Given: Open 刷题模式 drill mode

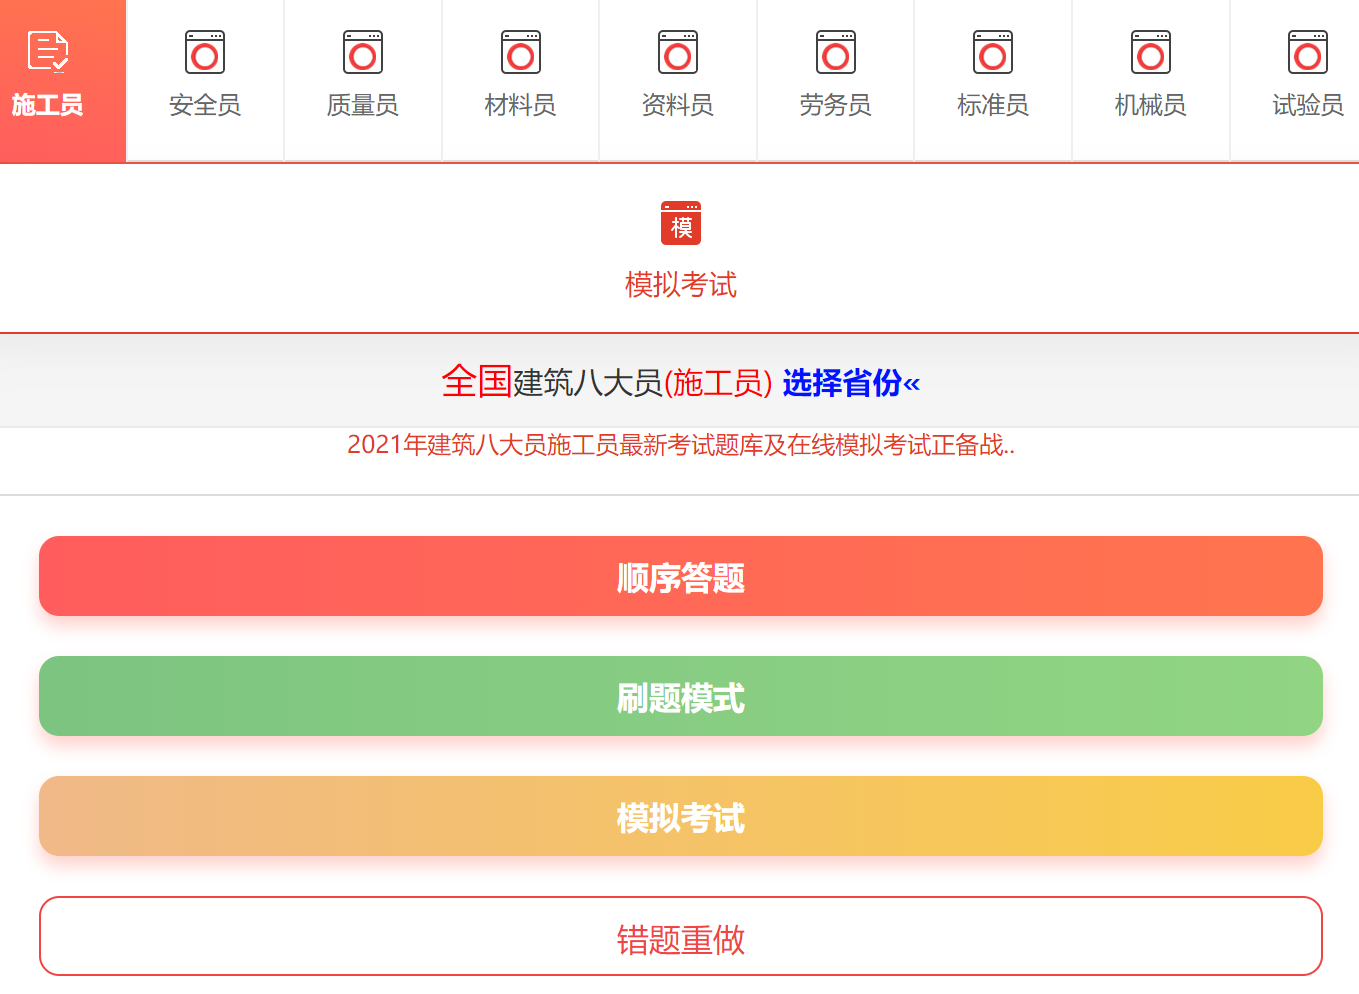Looking at the screenshot, I should (x=681, y=696).
